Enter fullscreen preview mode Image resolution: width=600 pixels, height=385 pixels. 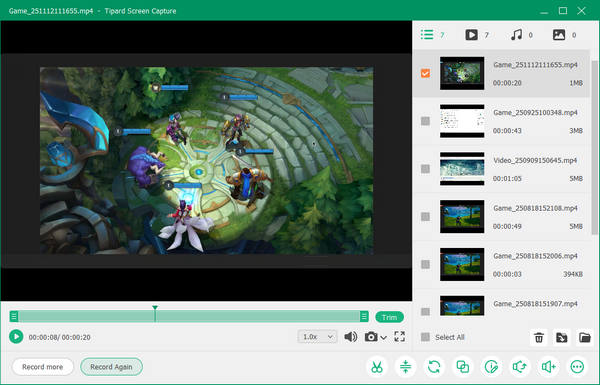coord(399,337)
